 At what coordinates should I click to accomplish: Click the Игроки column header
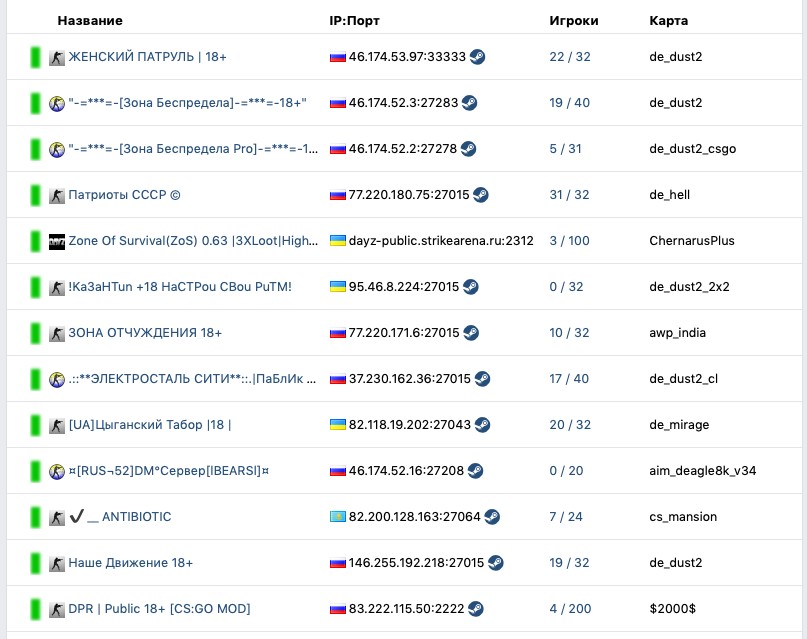coord(574,21)
